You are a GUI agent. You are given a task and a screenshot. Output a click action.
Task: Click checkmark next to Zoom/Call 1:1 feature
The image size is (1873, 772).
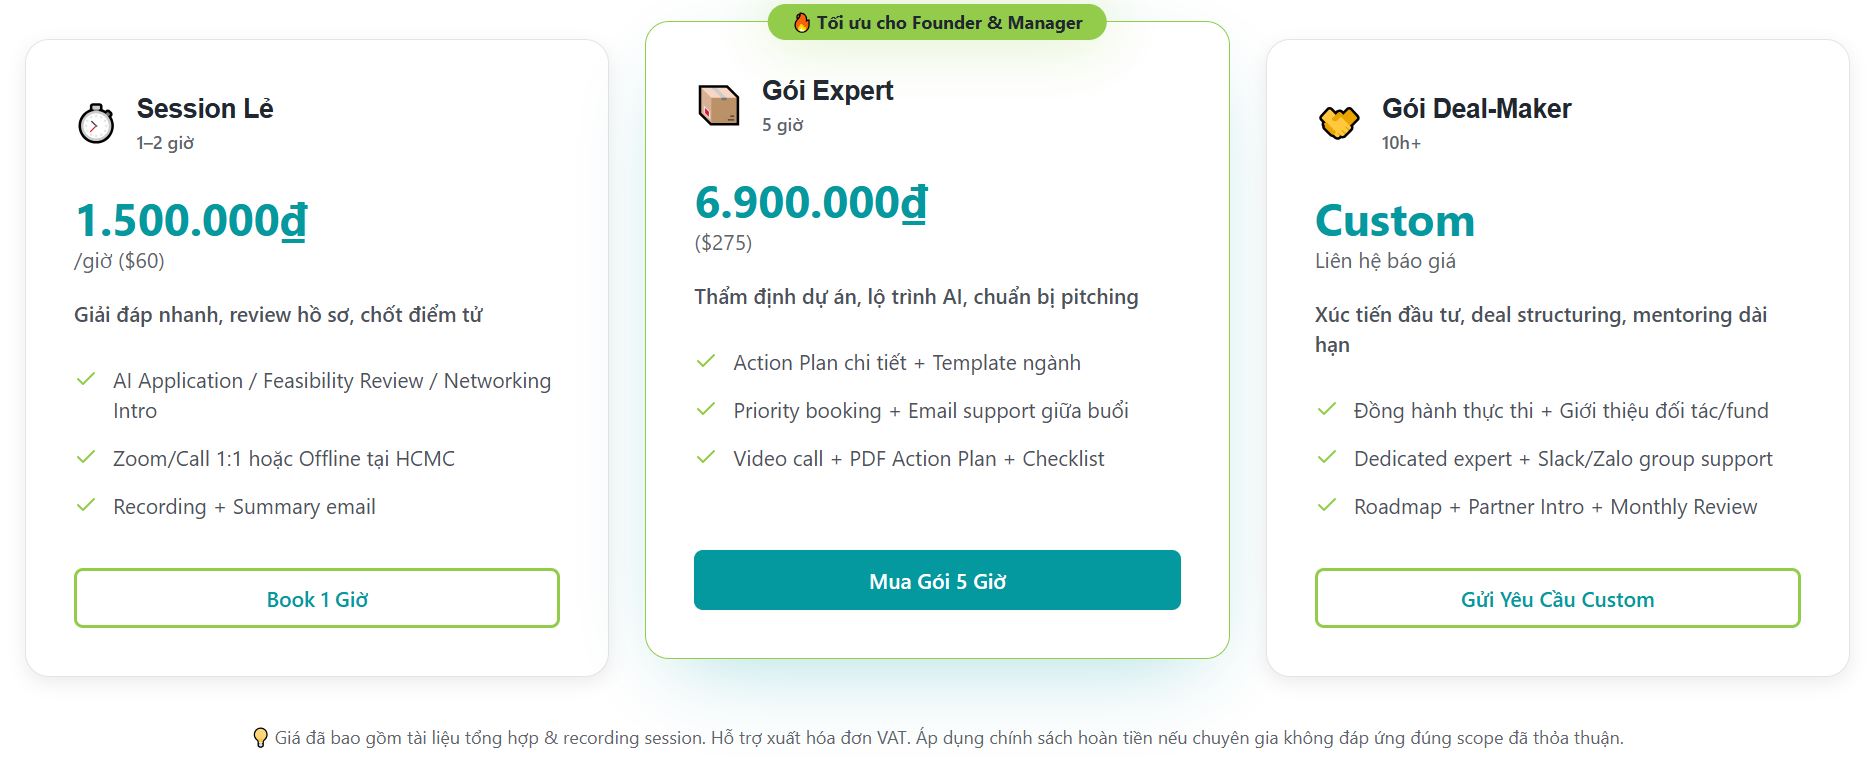(87, 458)
